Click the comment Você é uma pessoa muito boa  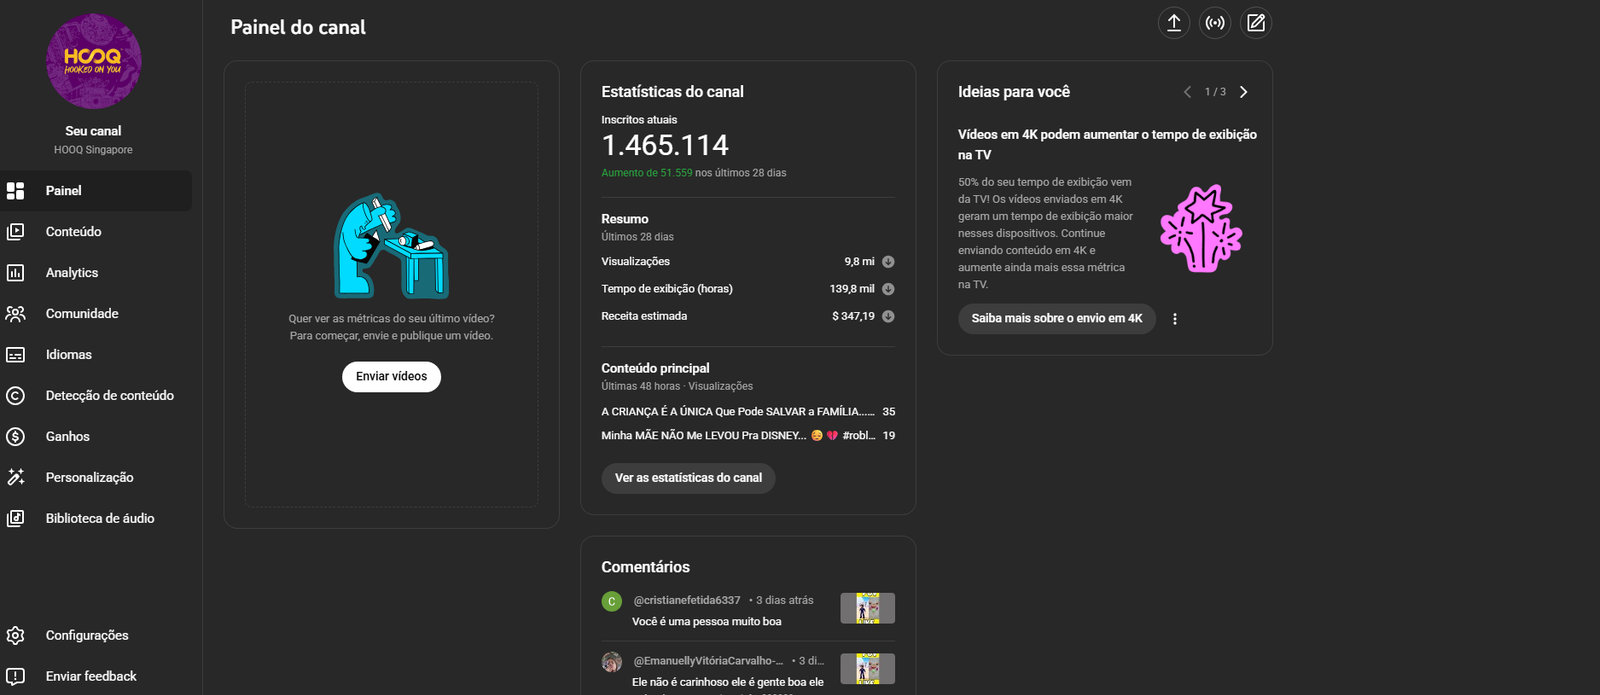706,622
